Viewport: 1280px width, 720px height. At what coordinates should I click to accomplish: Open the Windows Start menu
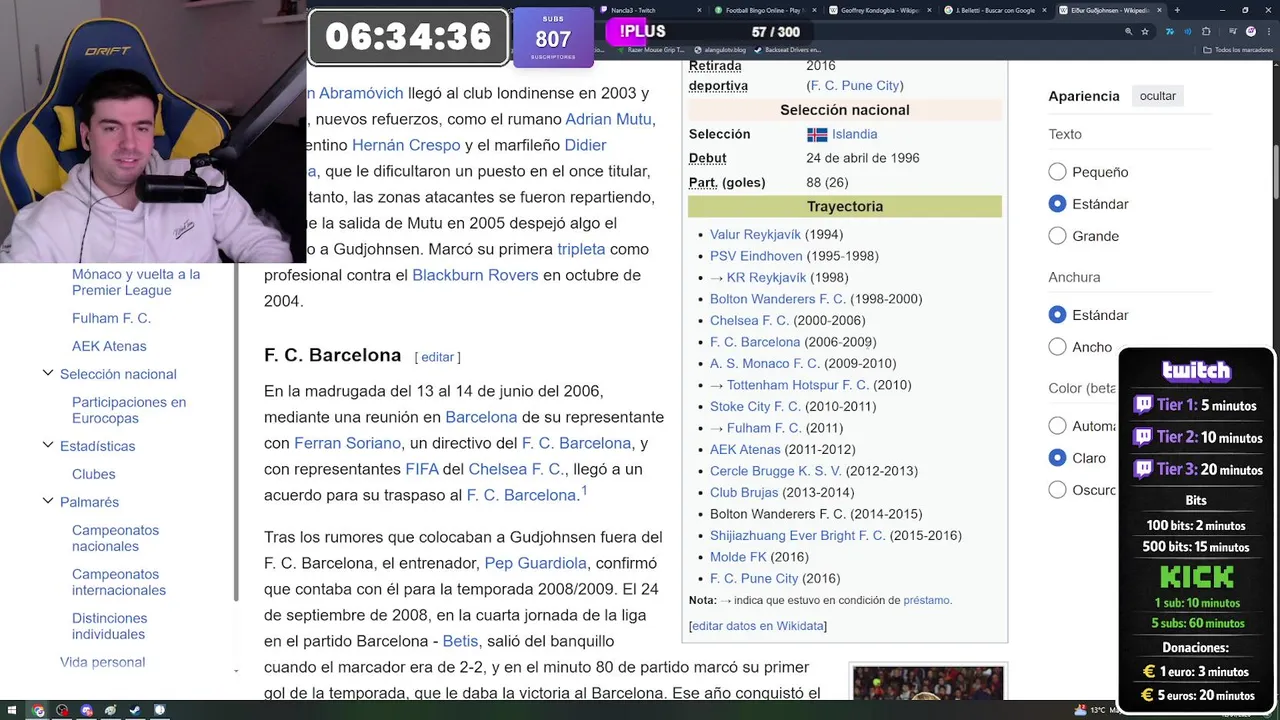(x=12, y=711)
